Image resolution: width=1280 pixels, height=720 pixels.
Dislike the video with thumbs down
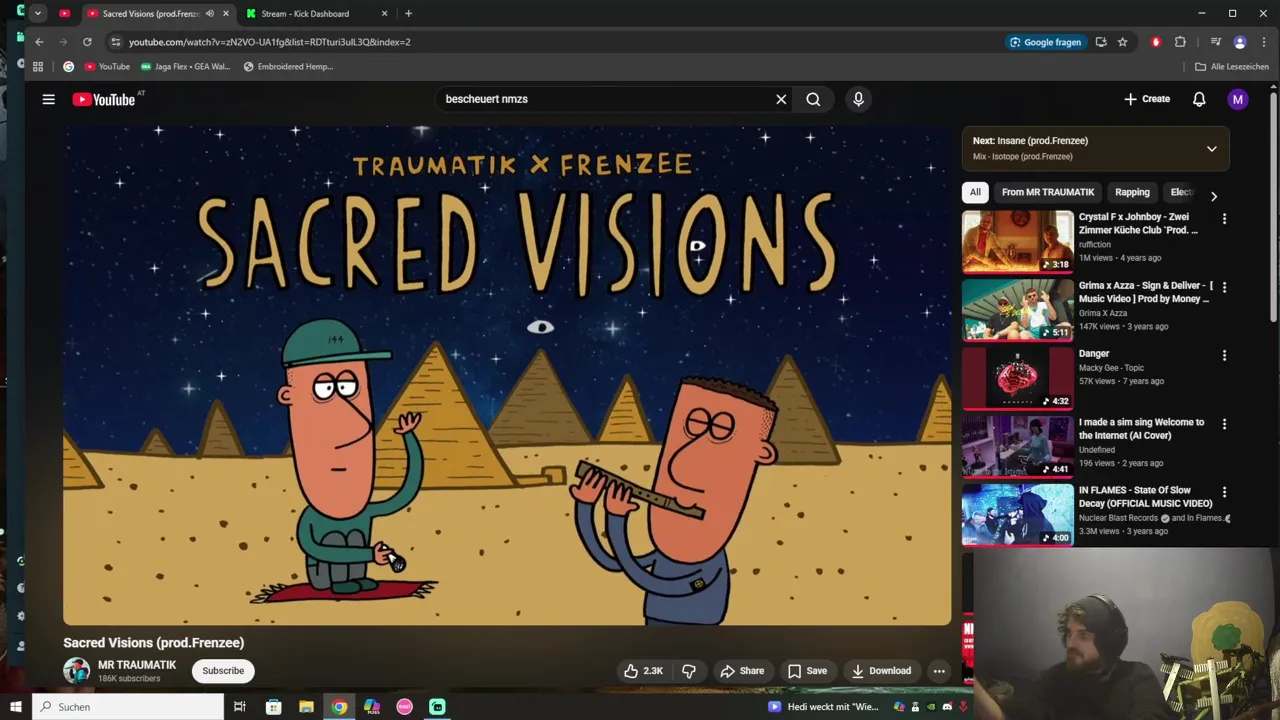coord(689,671)
